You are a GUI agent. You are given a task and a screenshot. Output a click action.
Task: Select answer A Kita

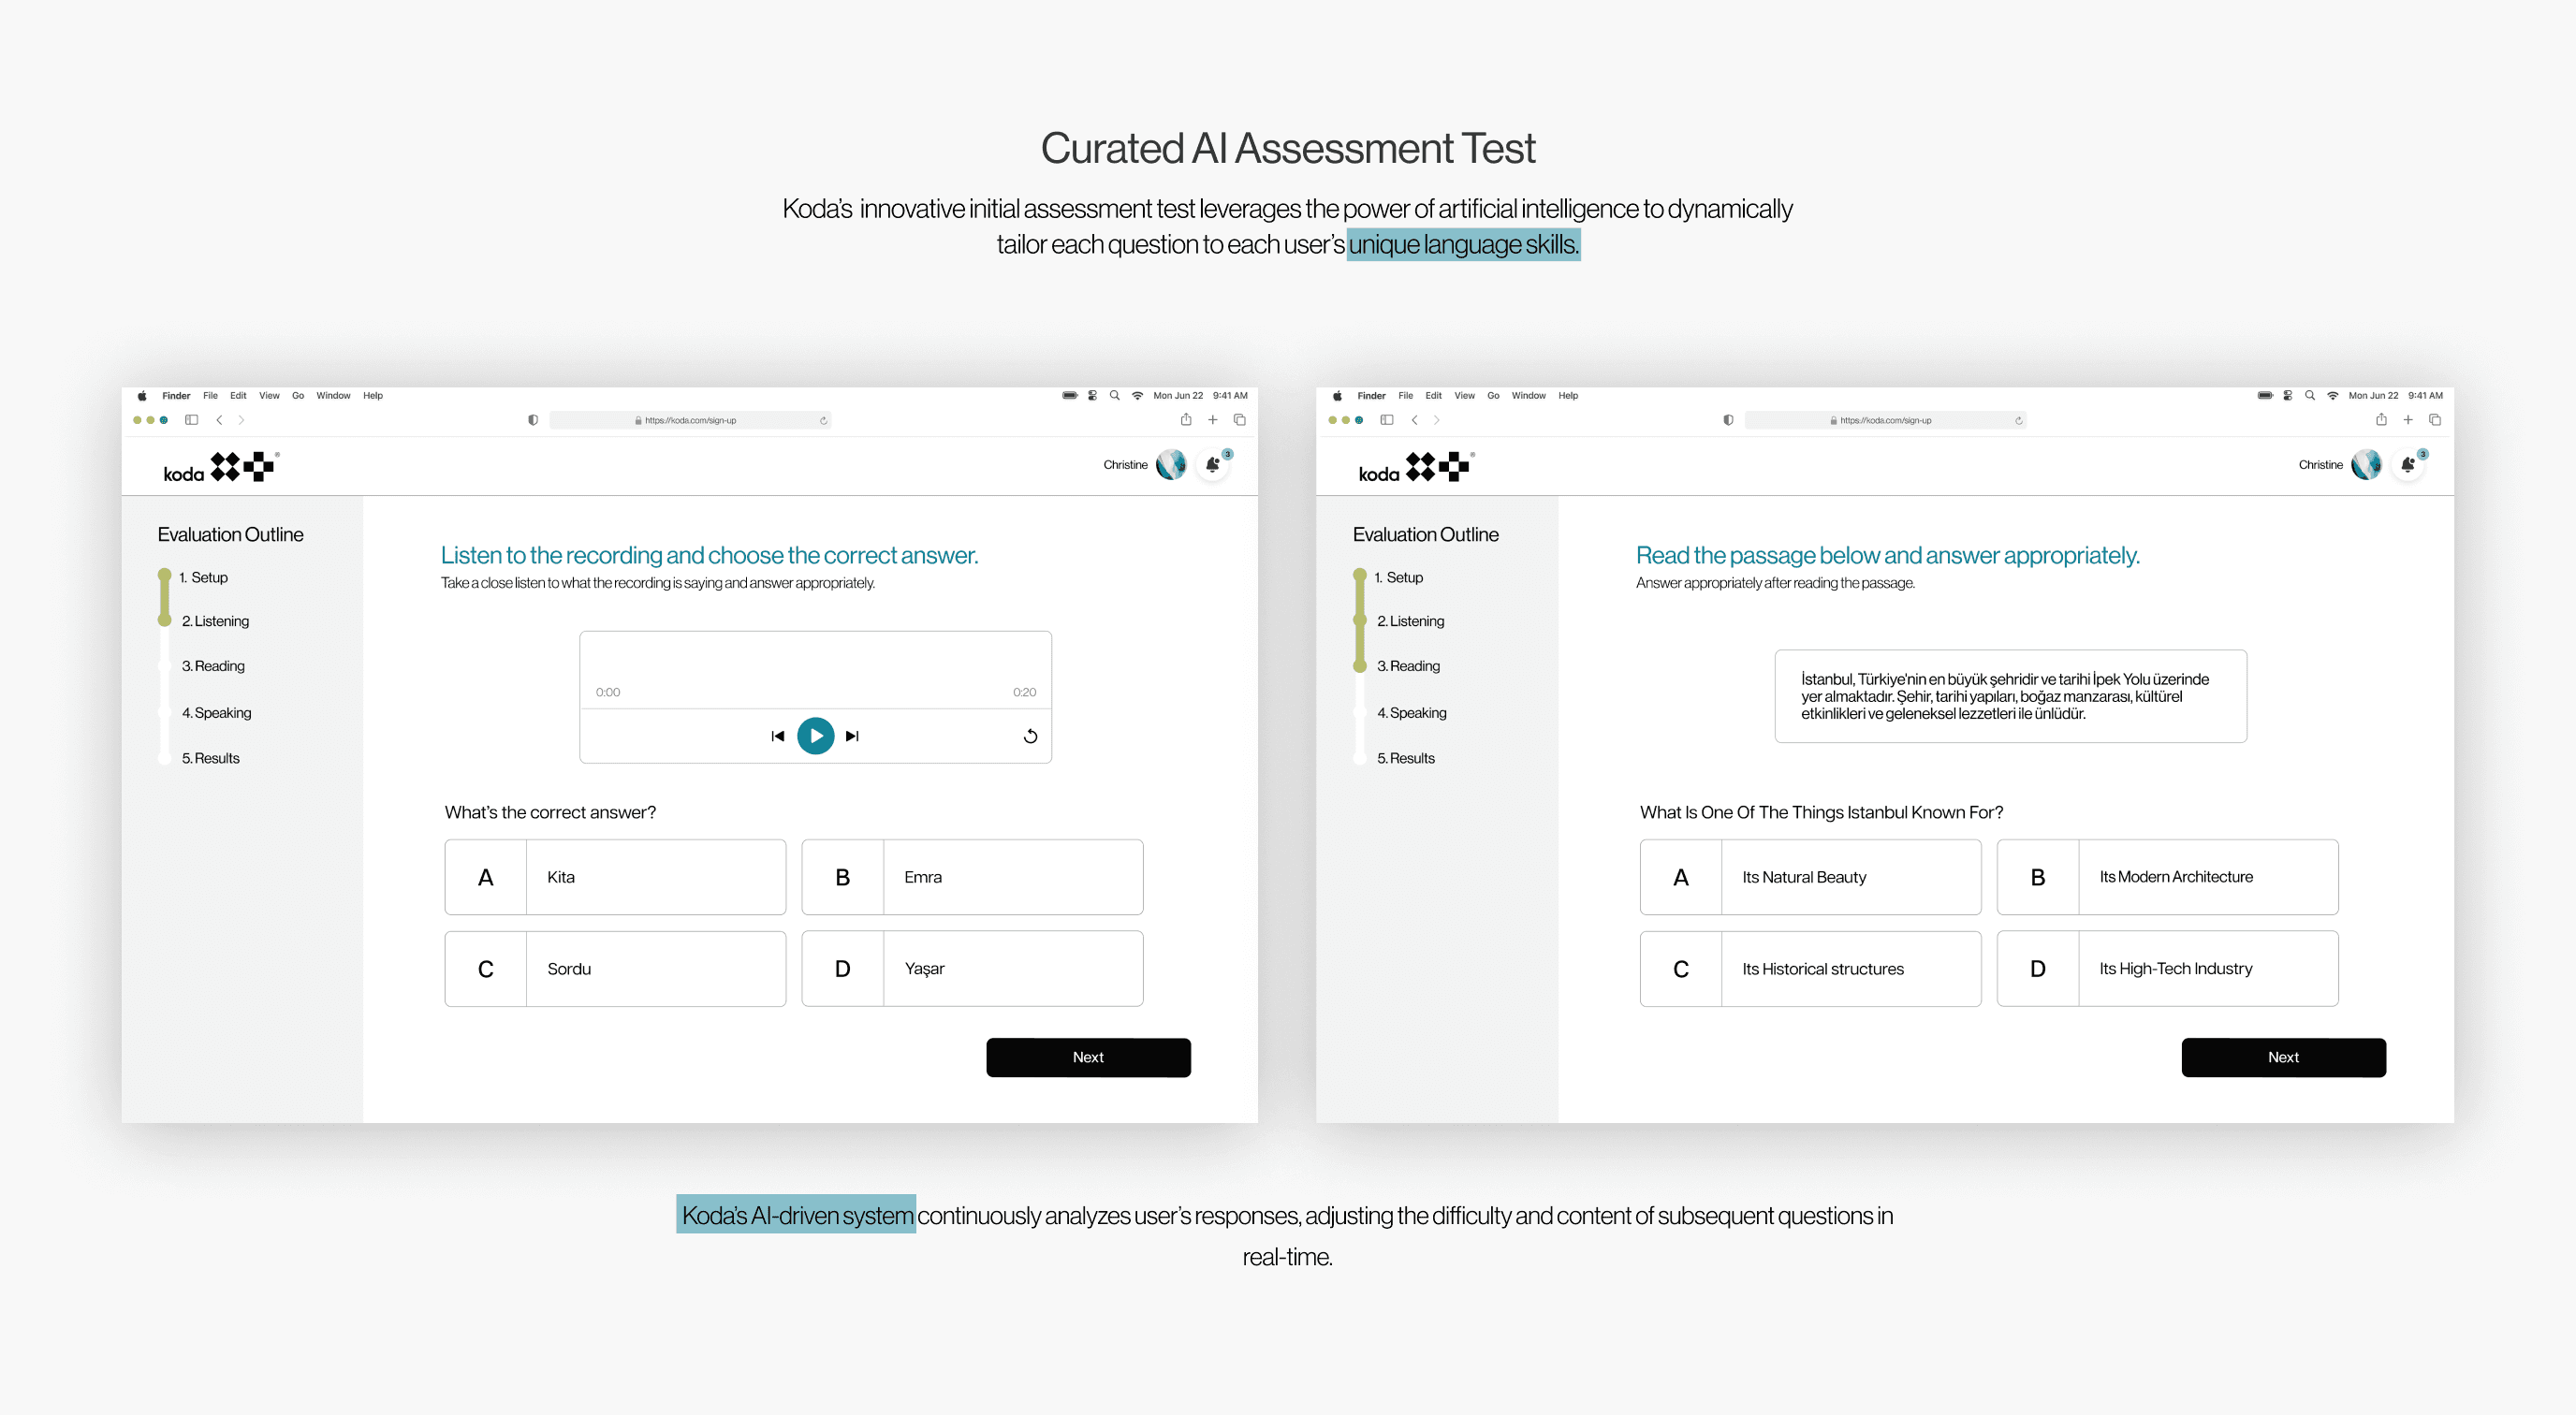(x=615, y=877)
